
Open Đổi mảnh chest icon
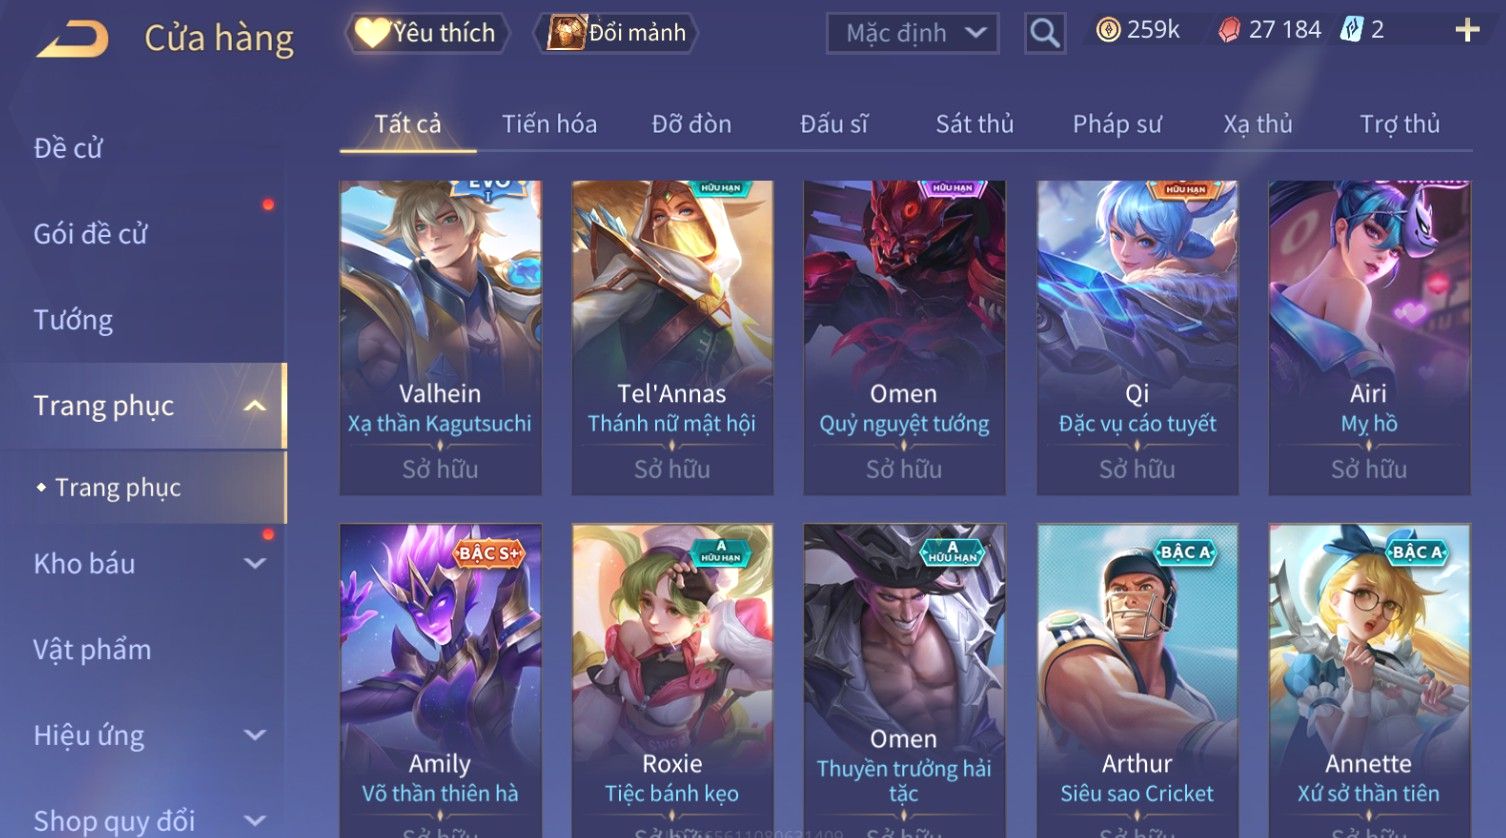pyautogui.click(x=566, y=33)
